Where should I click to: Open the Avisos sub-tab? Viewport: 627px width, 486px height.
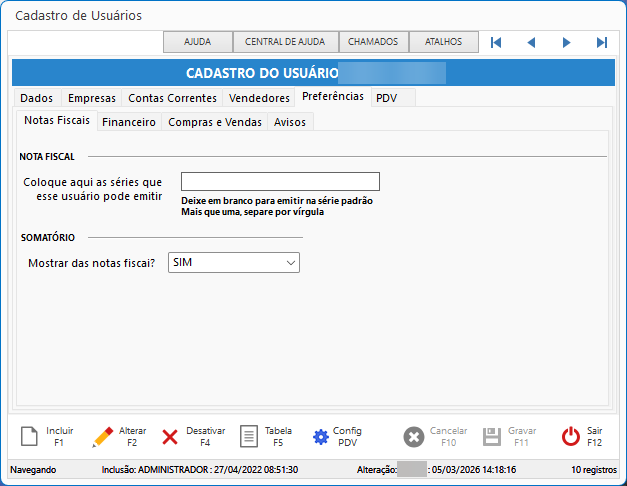tap(290, 122)
